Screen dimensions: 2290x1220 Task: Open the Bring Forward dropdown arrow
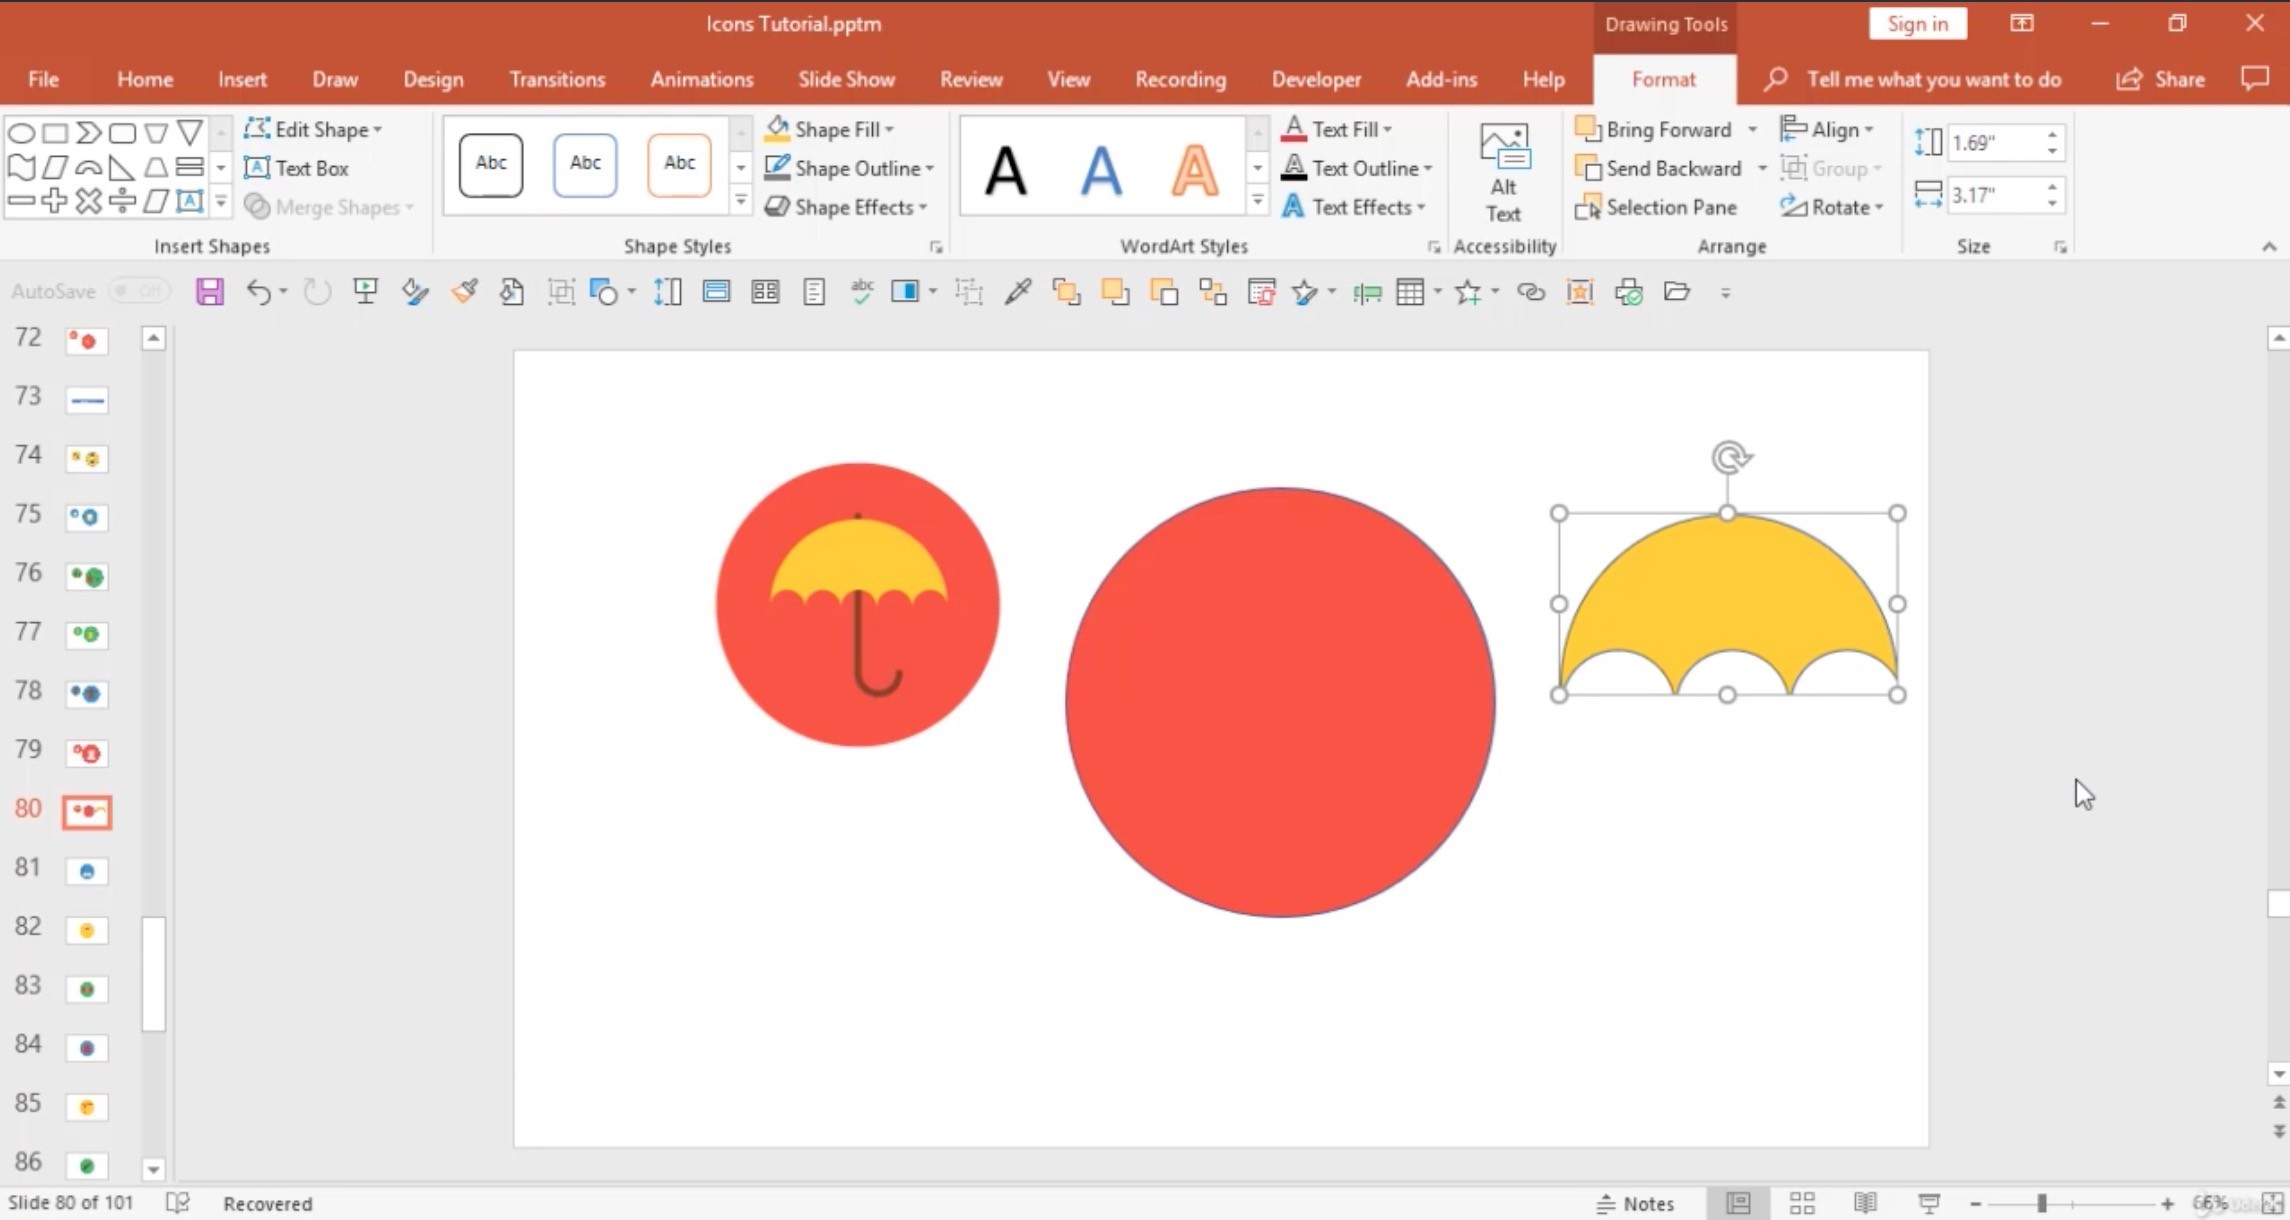pyautogui.click(x=1752, y=129)
